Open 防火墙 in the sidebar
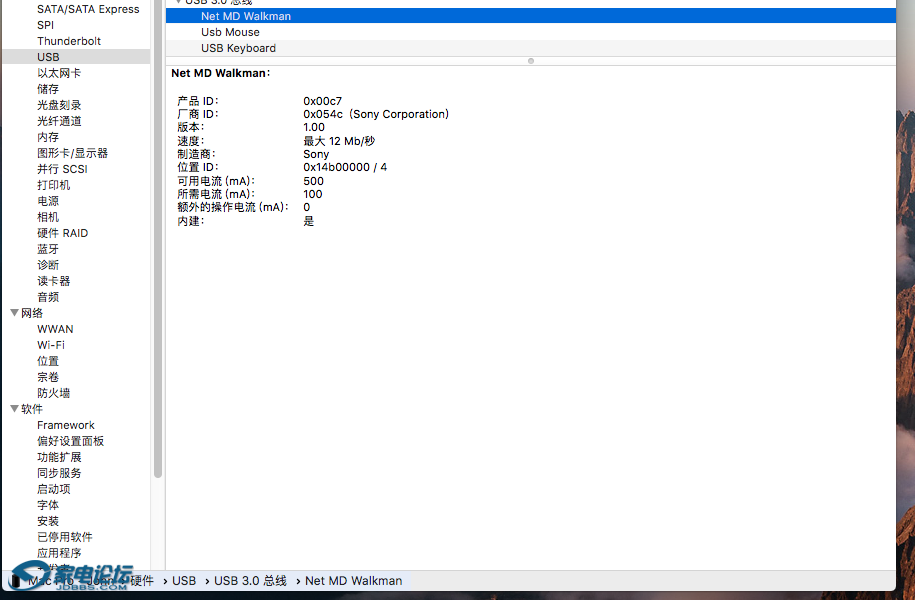The width and height of the screenshot is (915, 600). click(x=54, y=393)
